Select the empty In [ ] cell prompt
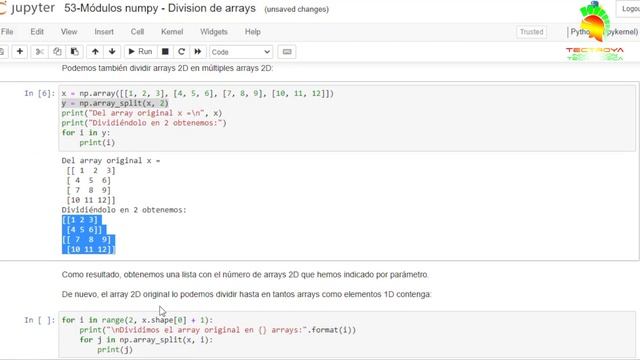Viewport: 640px width, 360px height. click(39, 320)
